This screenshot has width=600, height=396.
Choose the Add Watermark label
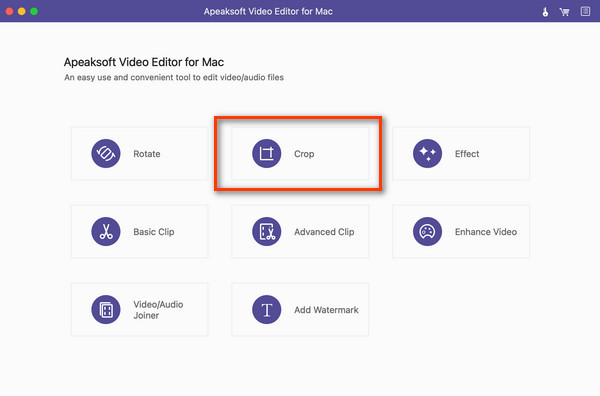pos(326,310)
